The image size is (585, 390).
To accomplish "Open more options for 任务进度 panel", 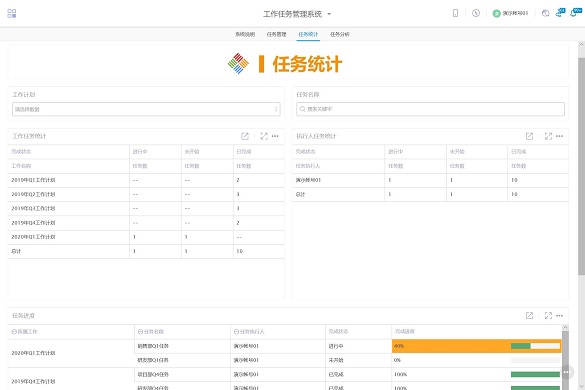I will tap(559, 315).
